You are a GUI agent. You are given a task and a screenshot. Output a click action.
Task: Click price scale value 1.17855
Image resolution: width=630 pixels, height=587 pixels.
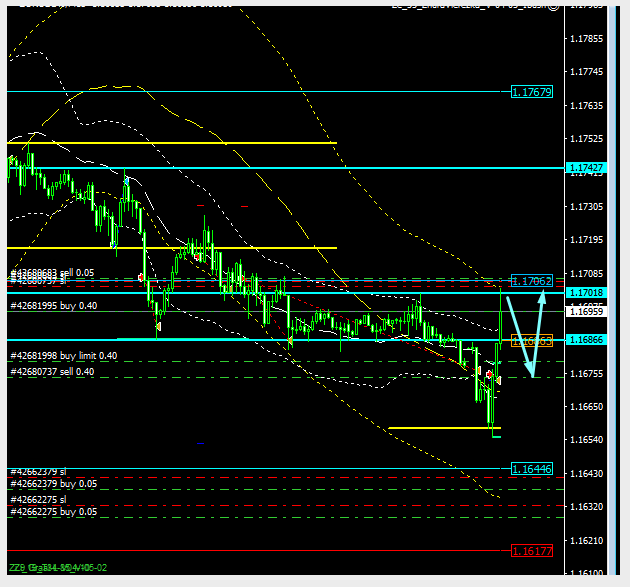(x=587, y=39)
